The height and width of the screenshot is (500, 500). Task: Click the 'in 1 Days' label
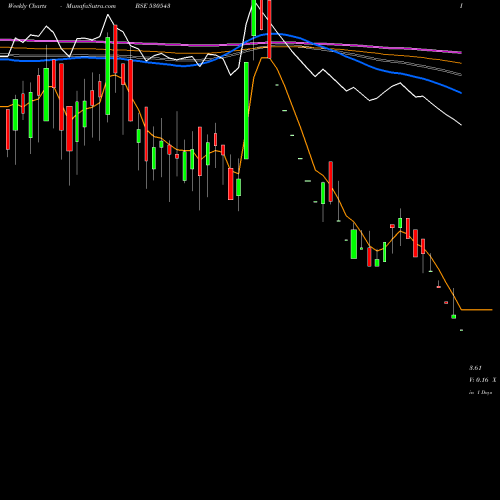481,393
